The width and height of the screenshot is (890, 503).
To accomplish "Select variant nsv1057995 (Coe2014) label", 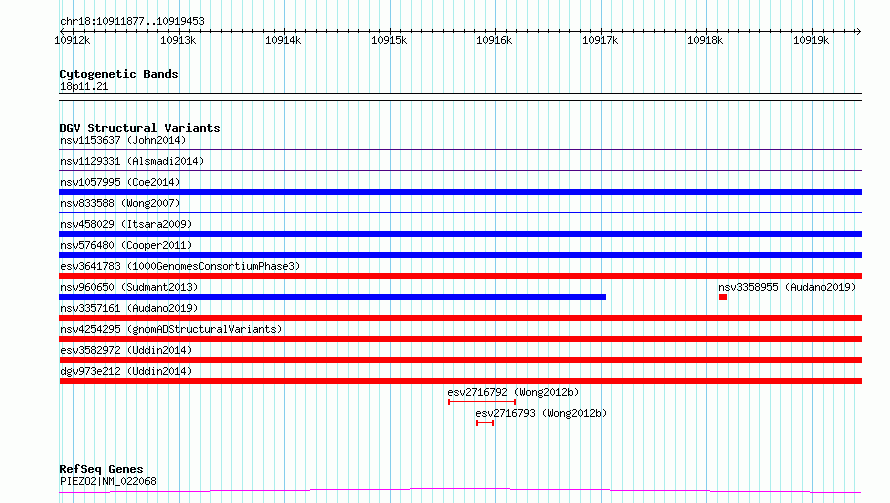I will click(x=120, y=182).
